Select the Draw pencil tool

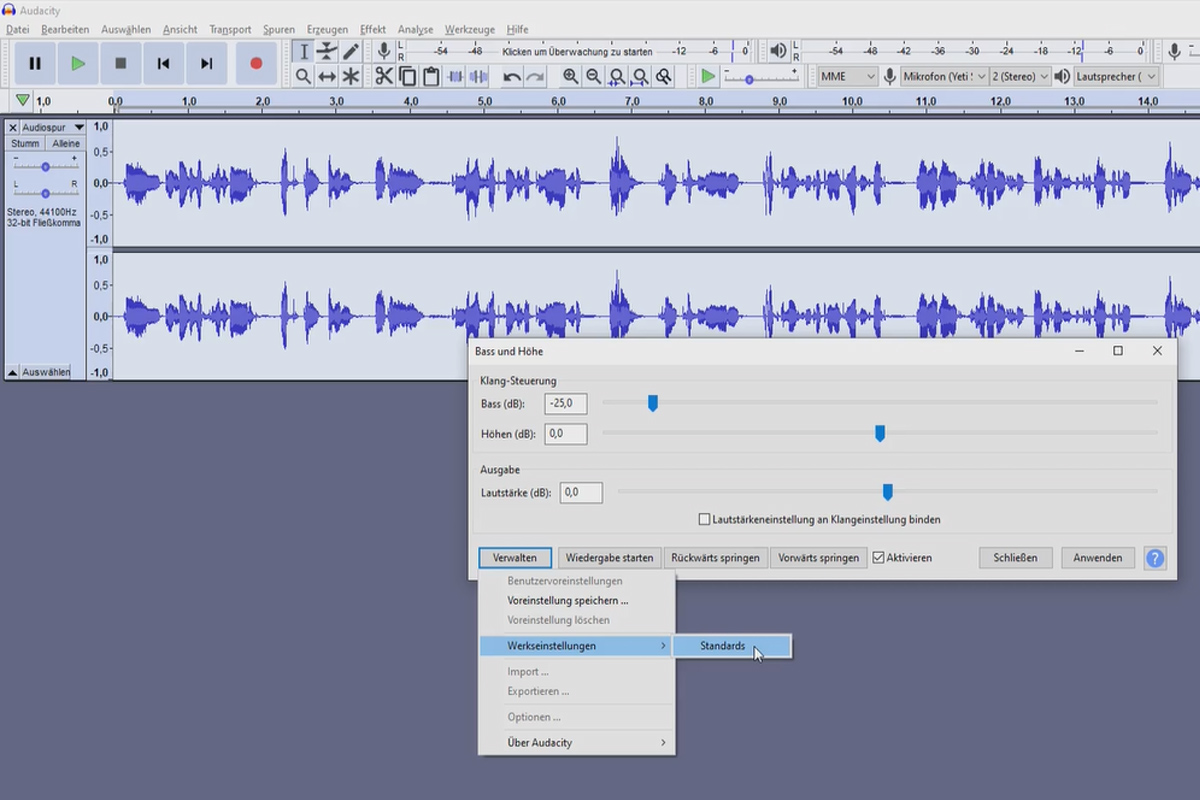click(x=351, y=51)
